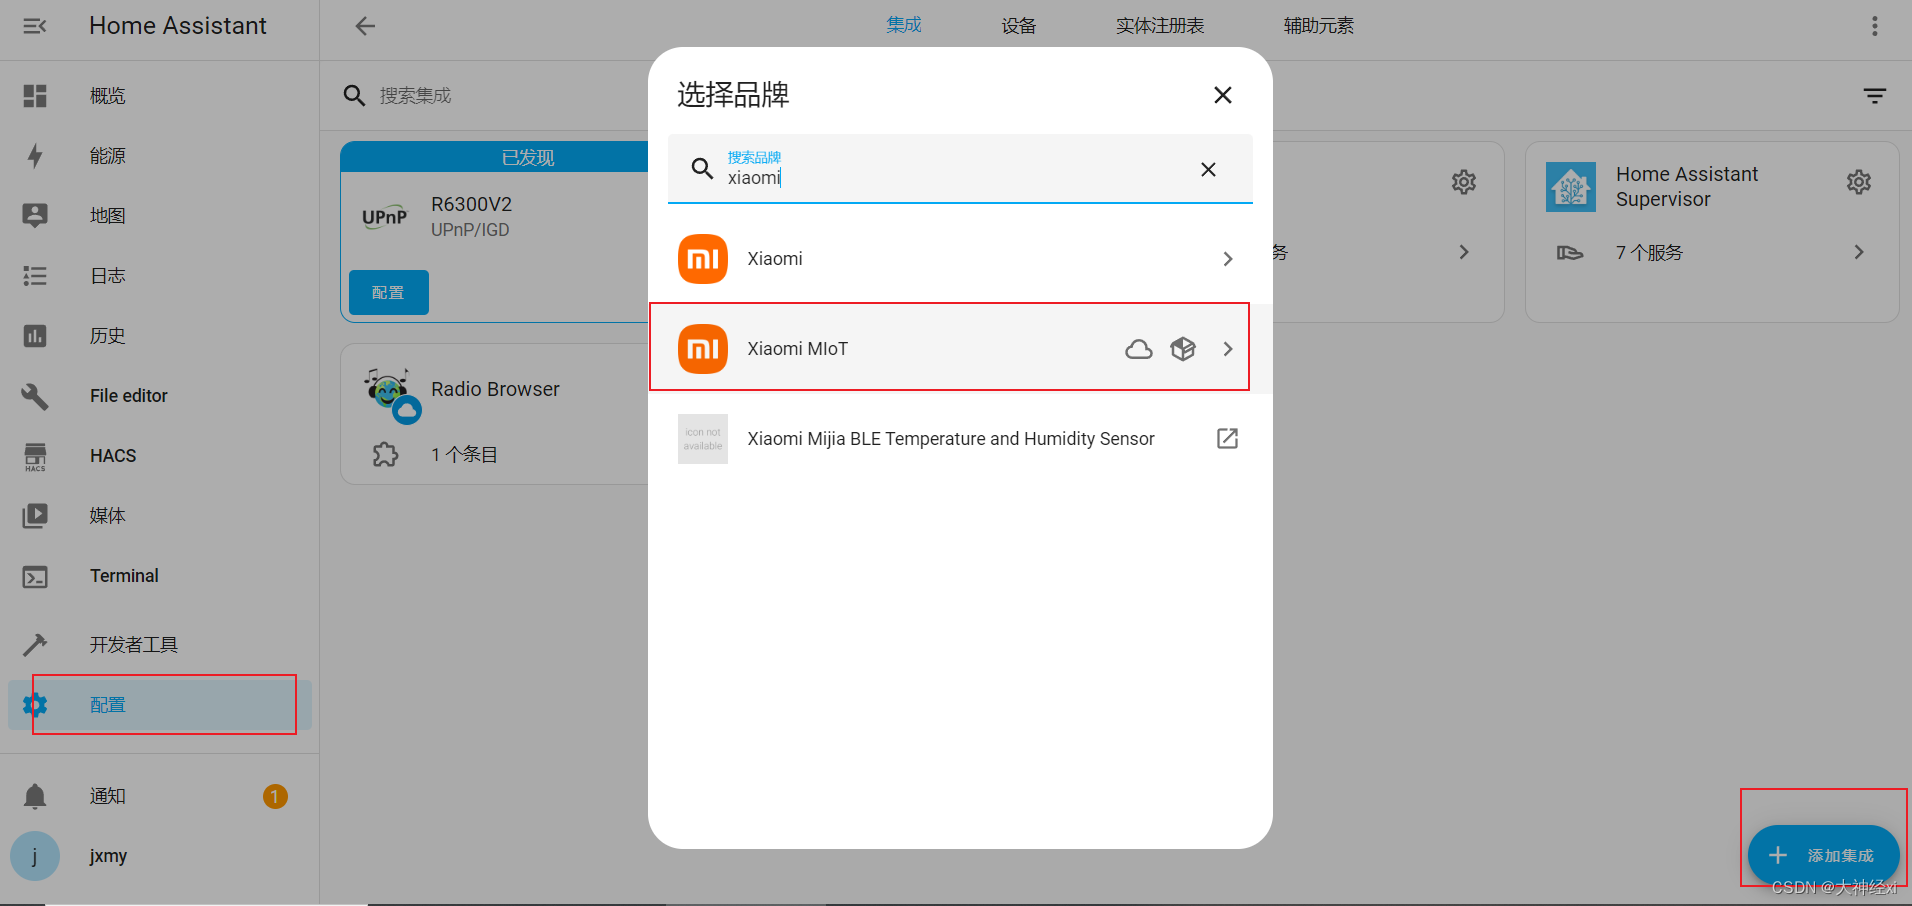
Task: Click the cloud icon on Xiaomi MIoT
Action: click(1139, 349)
